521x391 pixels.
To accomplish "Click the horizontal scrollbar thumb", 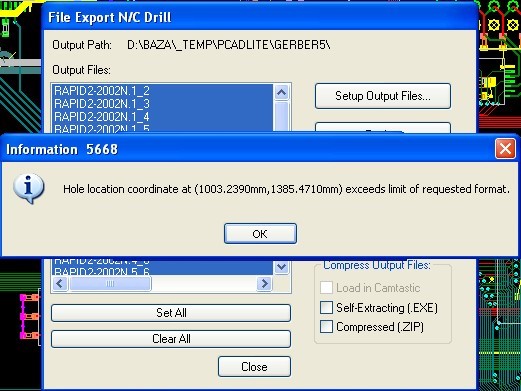I will click(x=110, y=284).
